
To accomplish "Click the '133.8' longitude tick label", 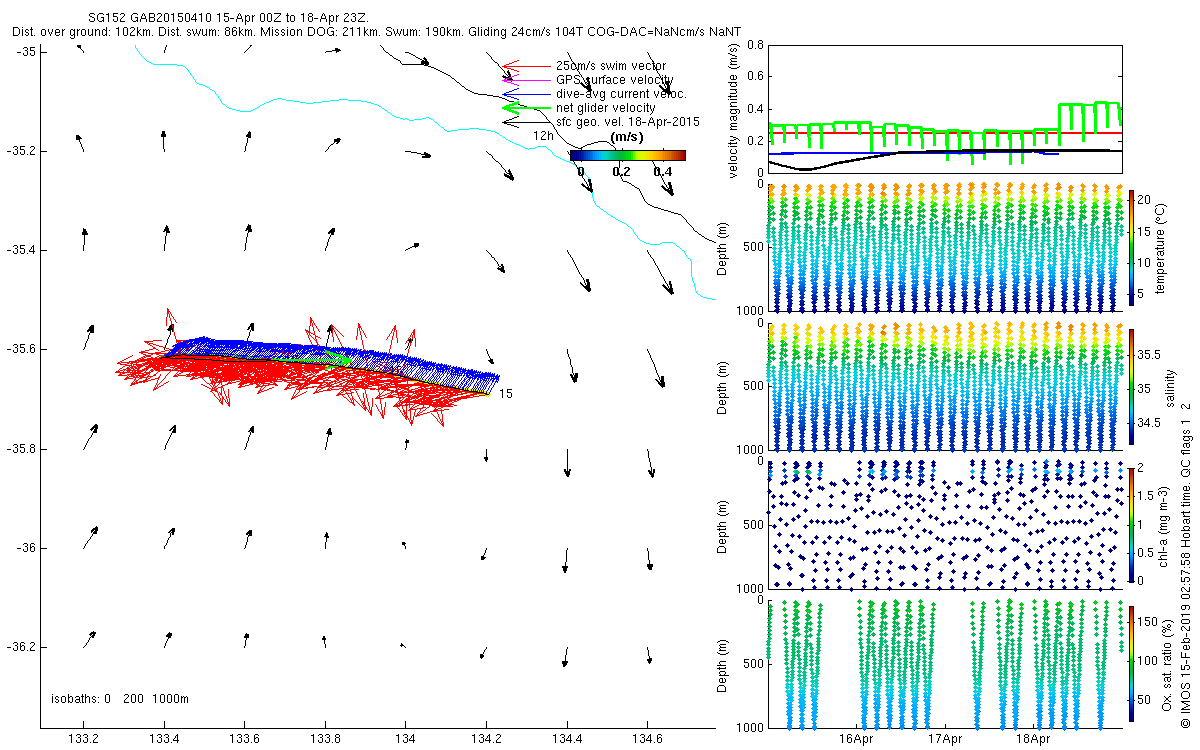I will [x=325, y=740].
